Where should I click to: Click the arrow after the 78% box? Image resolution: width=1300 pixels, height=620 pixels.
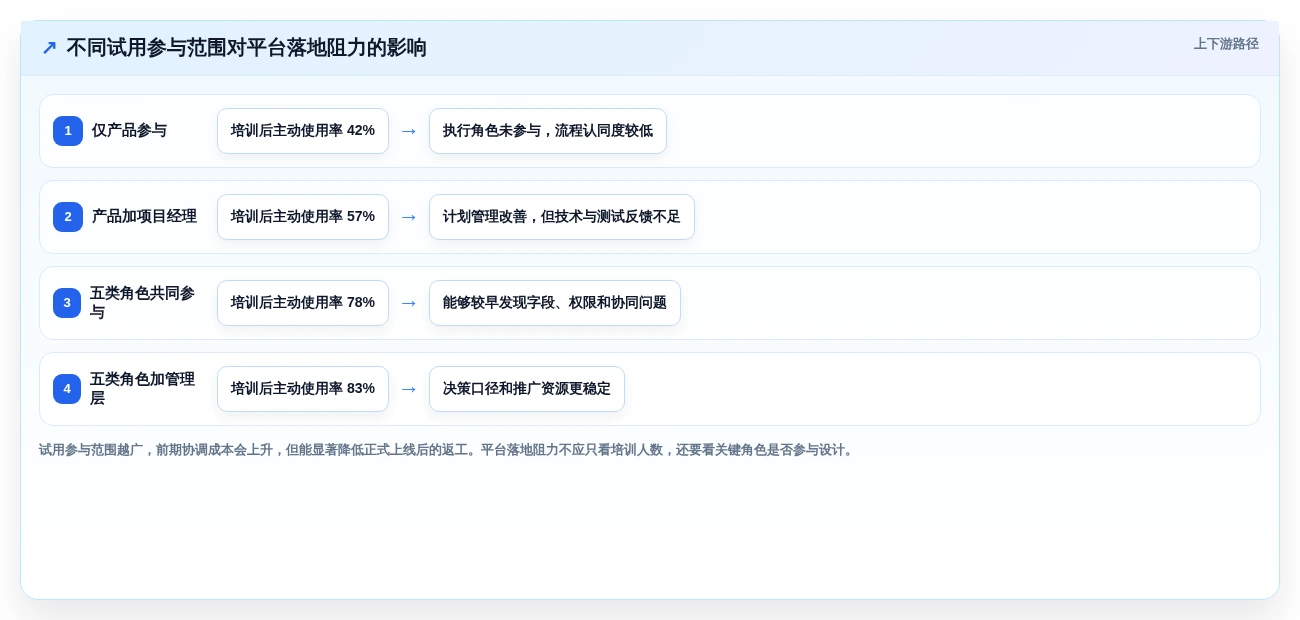point(409,303)
